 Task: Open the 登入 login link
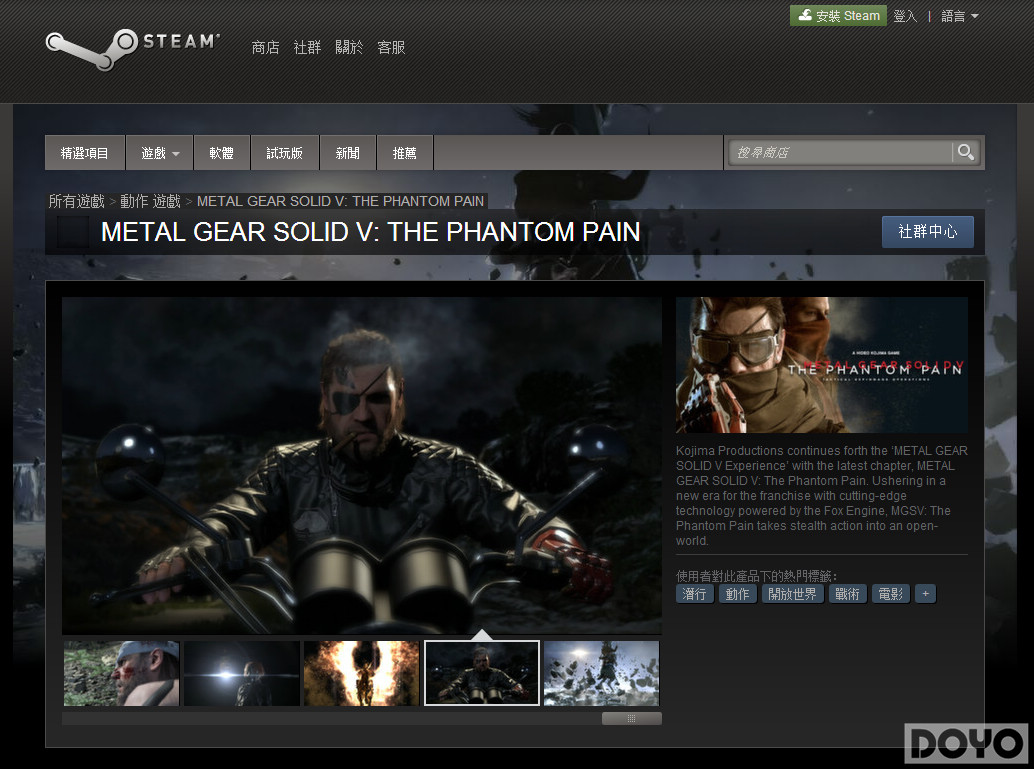905,16
